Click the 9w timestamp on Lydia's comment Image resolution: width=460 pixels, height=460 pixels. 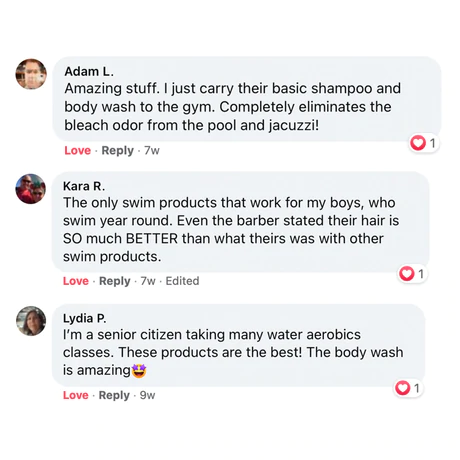click(147, 395)
